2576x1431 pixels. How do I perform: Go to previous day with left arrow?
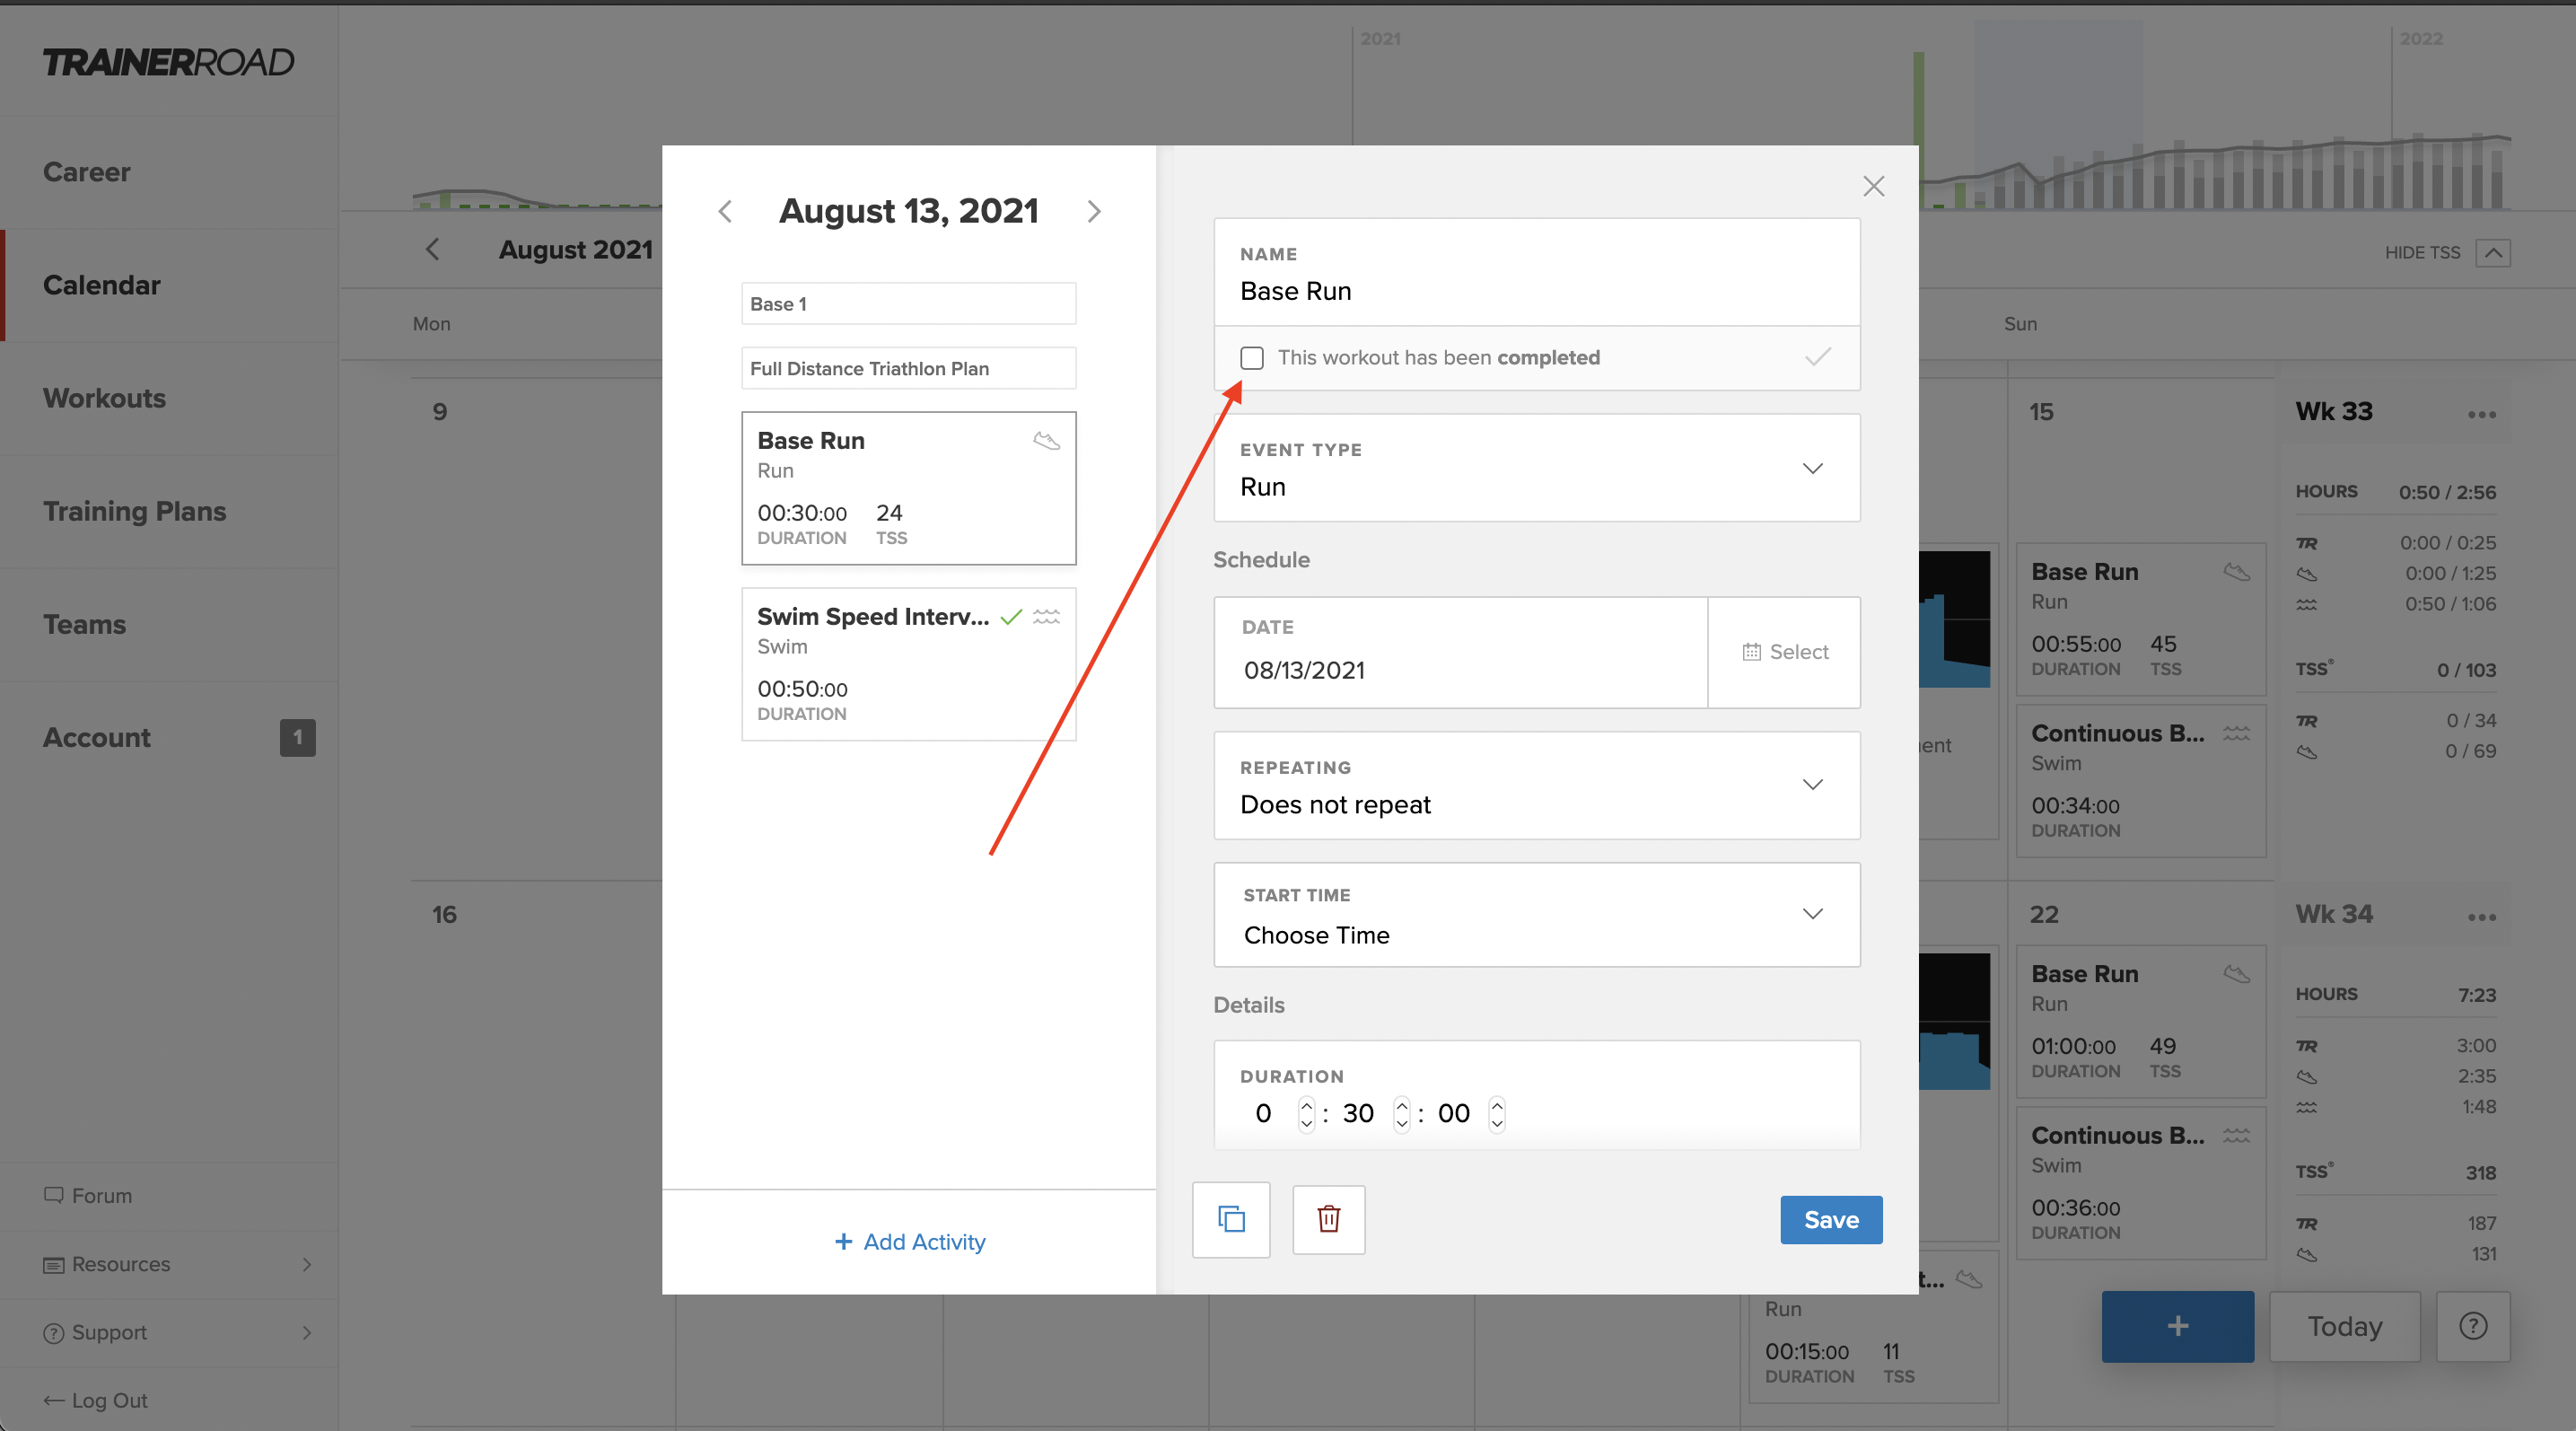(x=725, y=211)
